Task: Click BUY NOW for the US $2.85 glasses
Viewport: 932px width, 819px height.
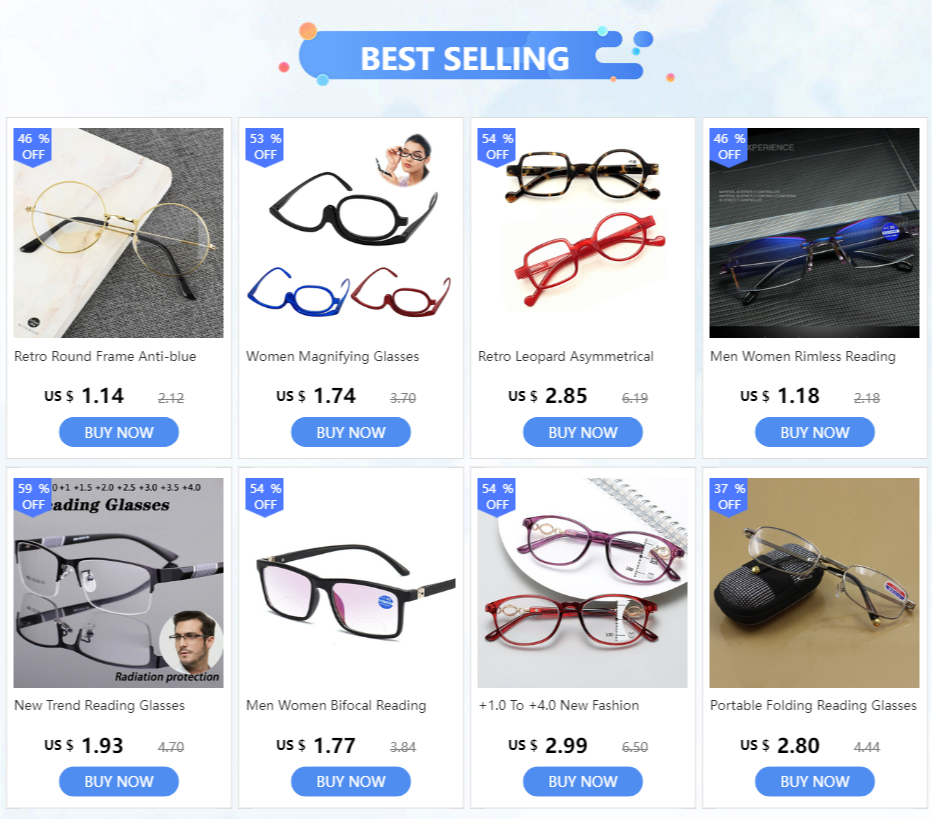Action: 582,432
